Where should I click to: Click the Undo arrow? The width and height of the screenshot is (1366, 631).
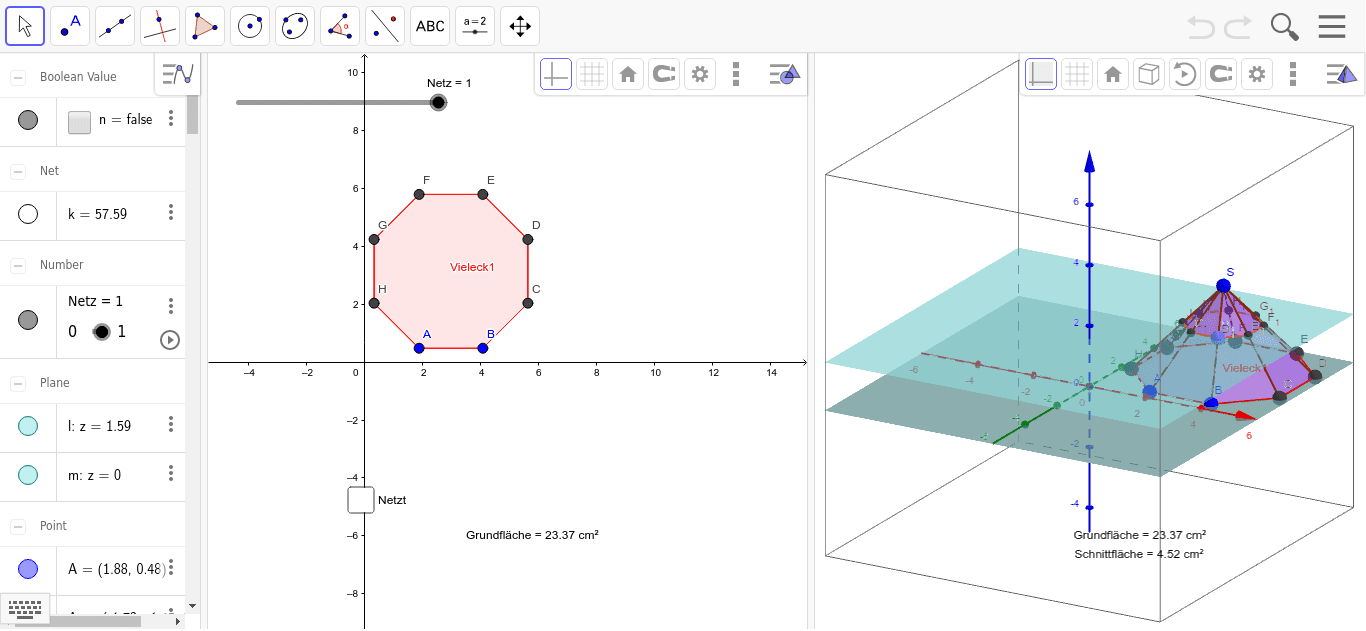pyautogui.click(x=1201, y=27)
